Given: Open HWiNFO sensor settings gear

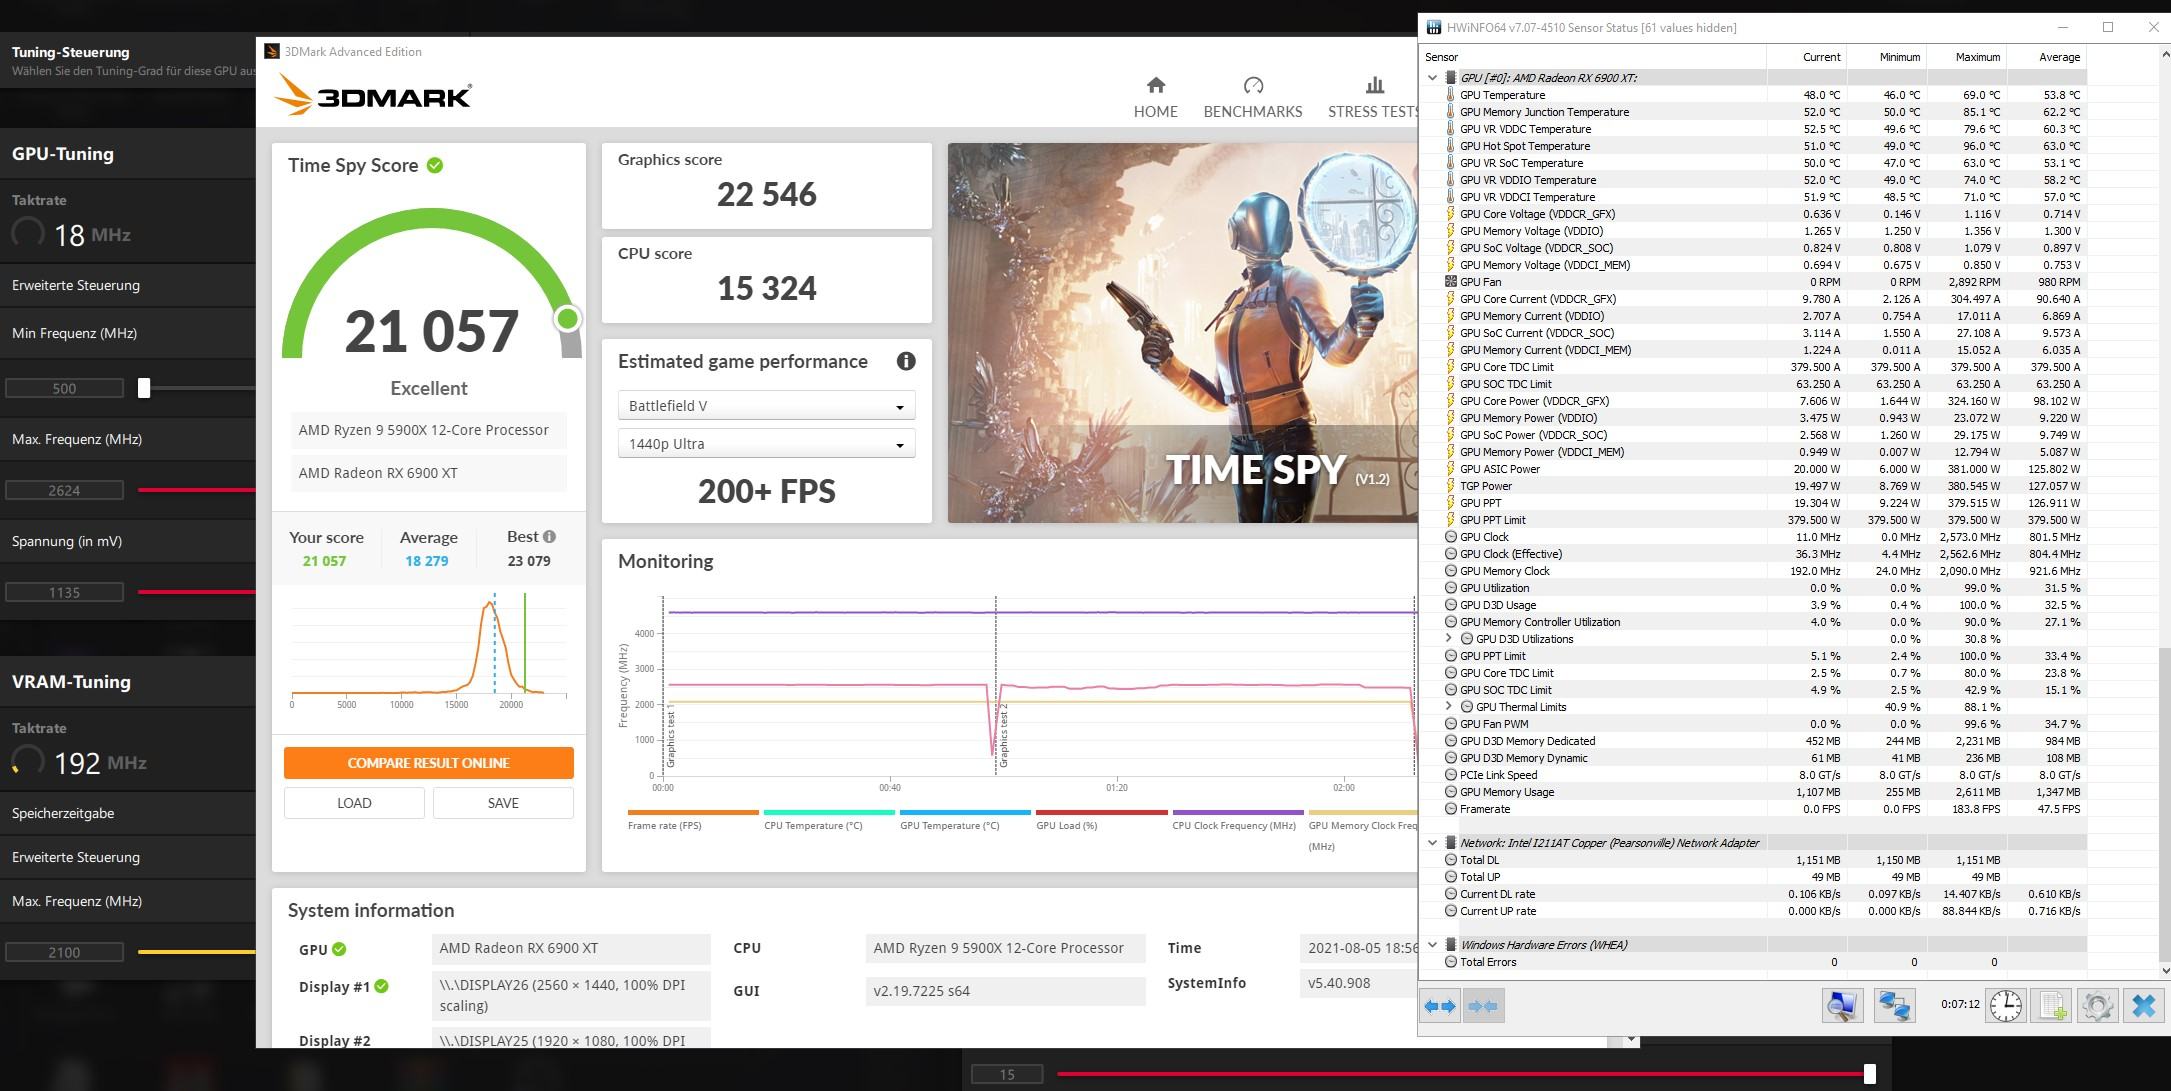Looking at the screenshot, I should point(2097,1006).
